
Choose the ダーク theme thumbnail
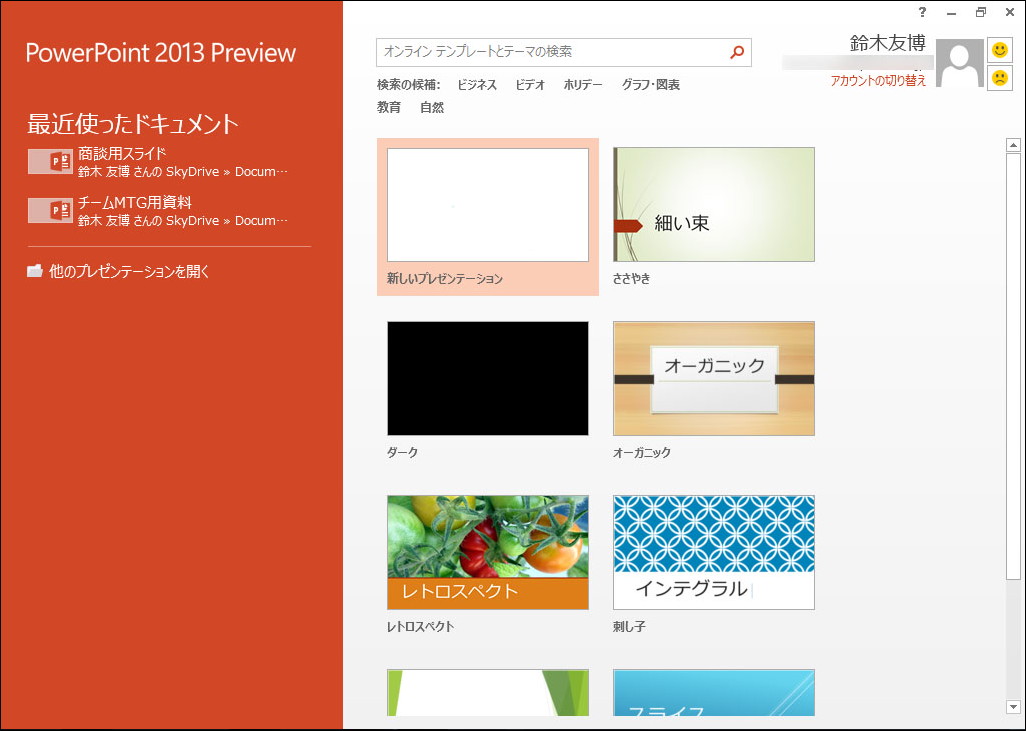[487, 378]
